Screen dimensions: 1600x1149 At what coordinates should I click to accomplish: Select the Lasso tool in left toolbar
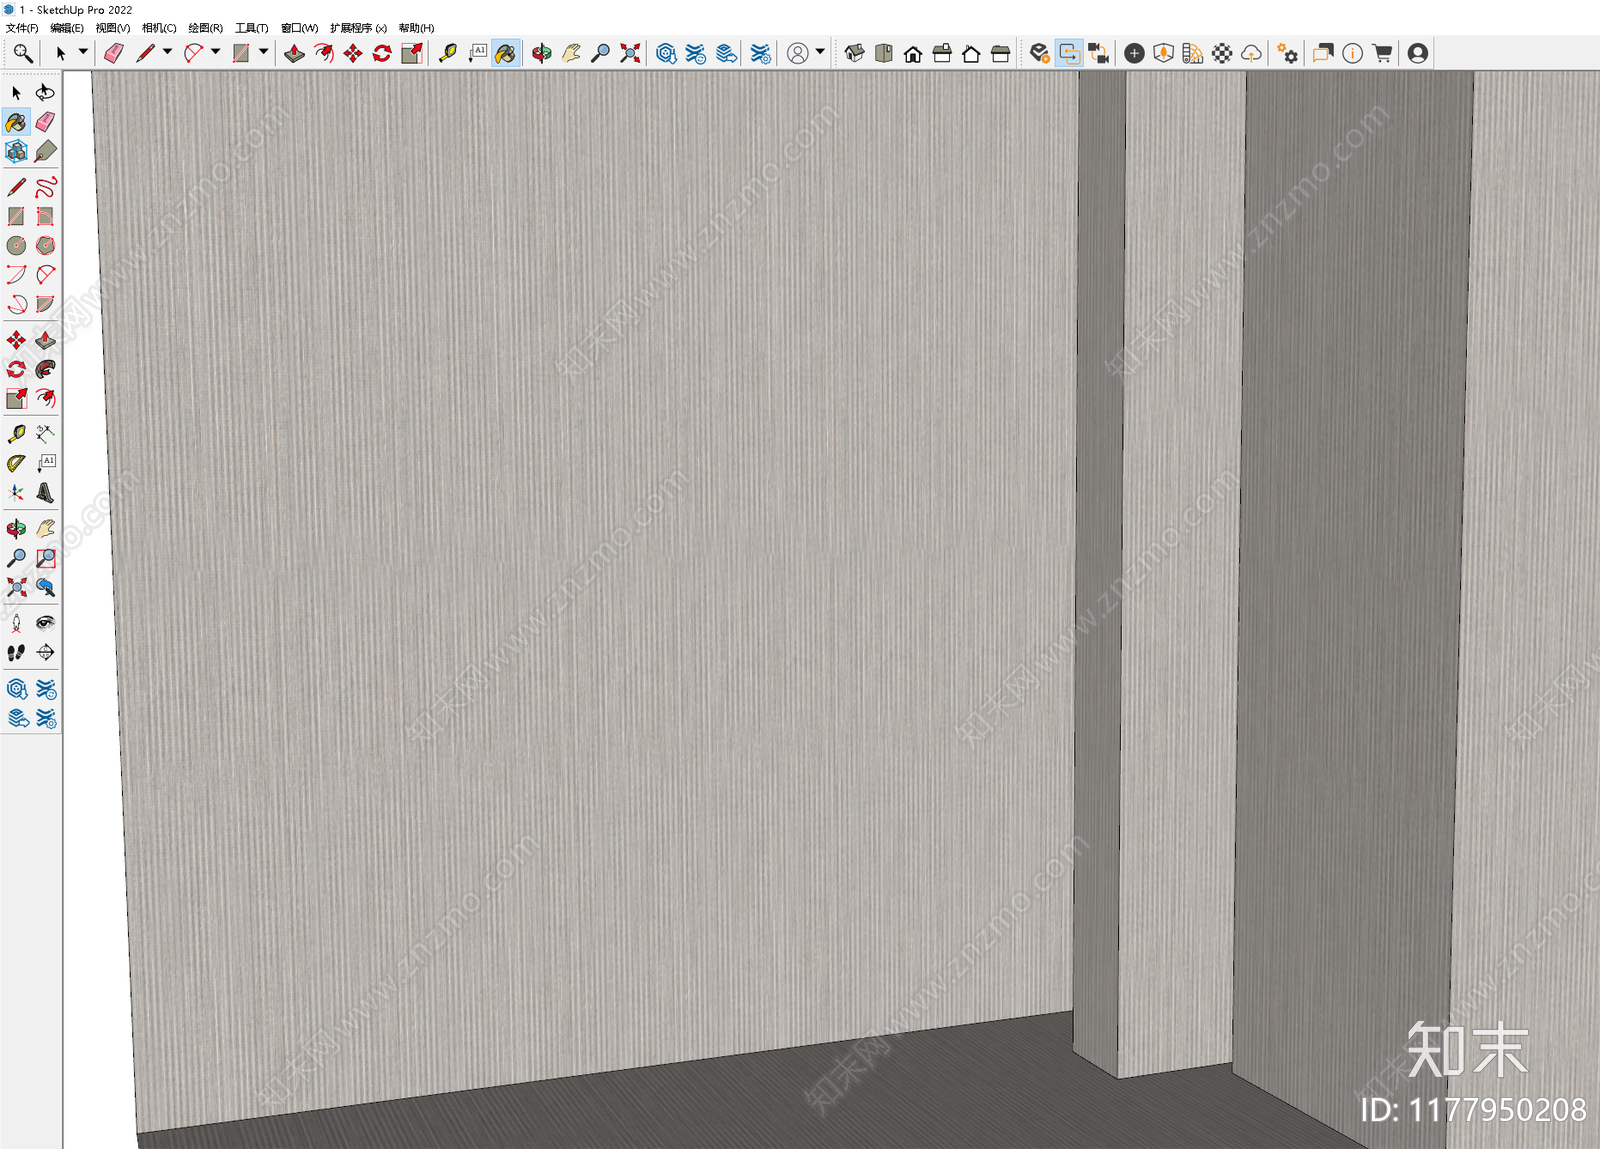tap(45, 92)
